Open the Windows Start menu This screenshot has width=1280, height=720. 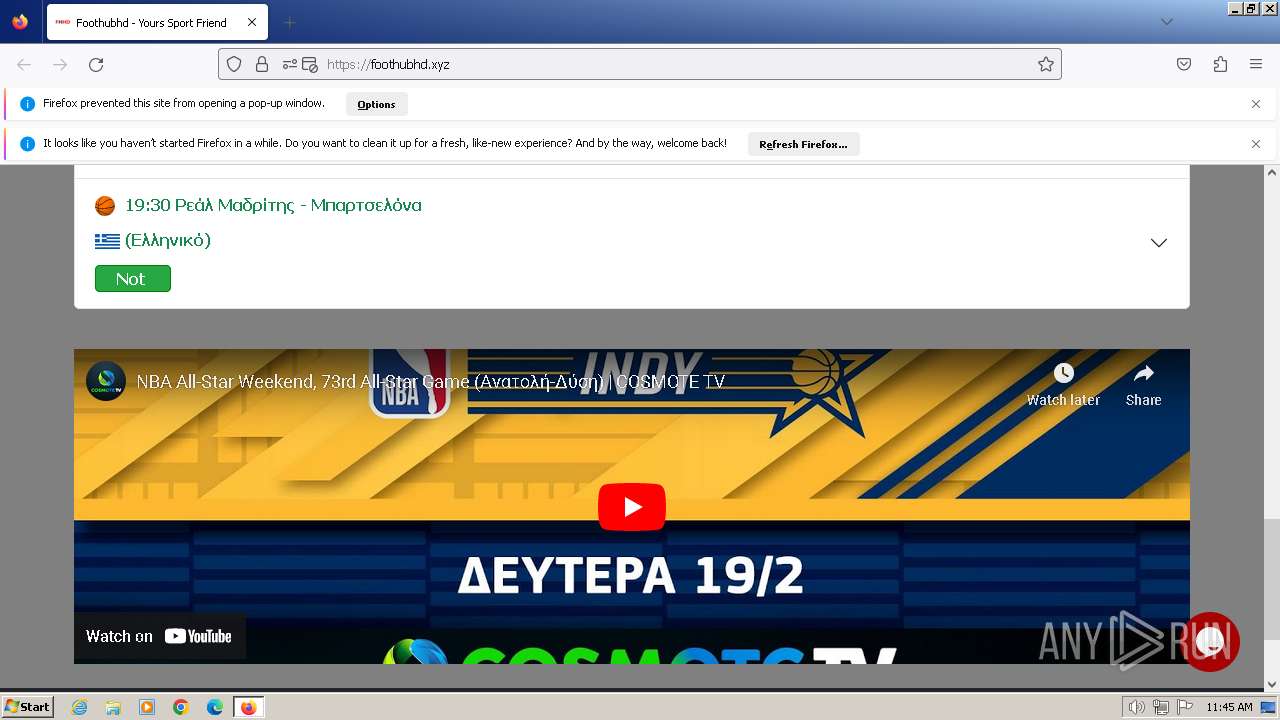(27, 706)
